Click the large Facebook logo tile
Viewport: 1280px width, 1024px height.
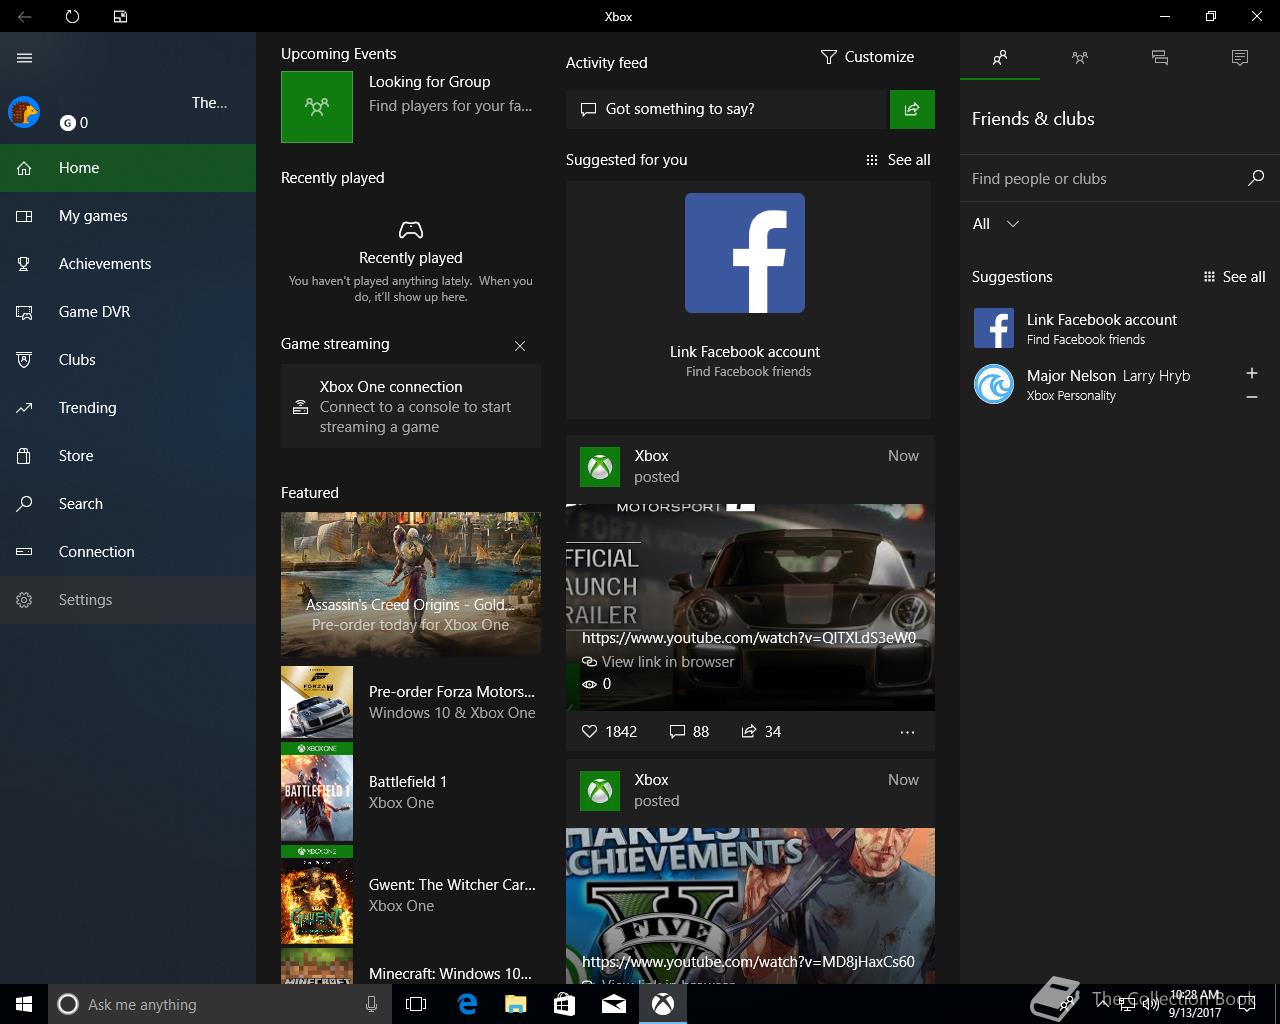pyautogui.click(x=745, y=253)
